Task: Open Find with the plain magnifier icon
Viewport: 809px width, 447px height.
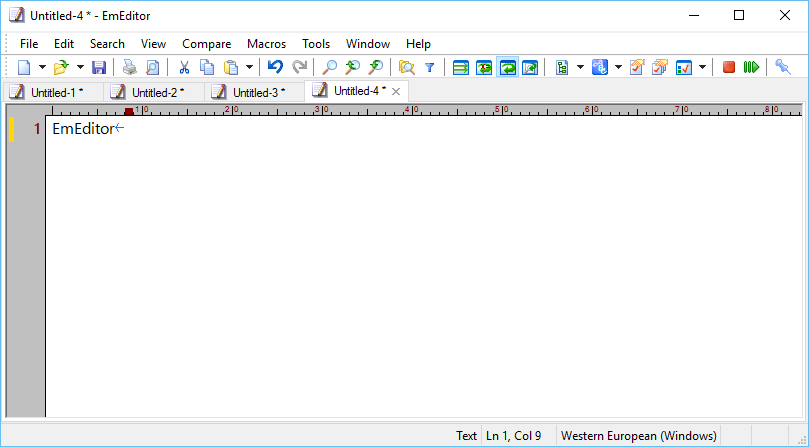Action: click(x=329, y=67)
